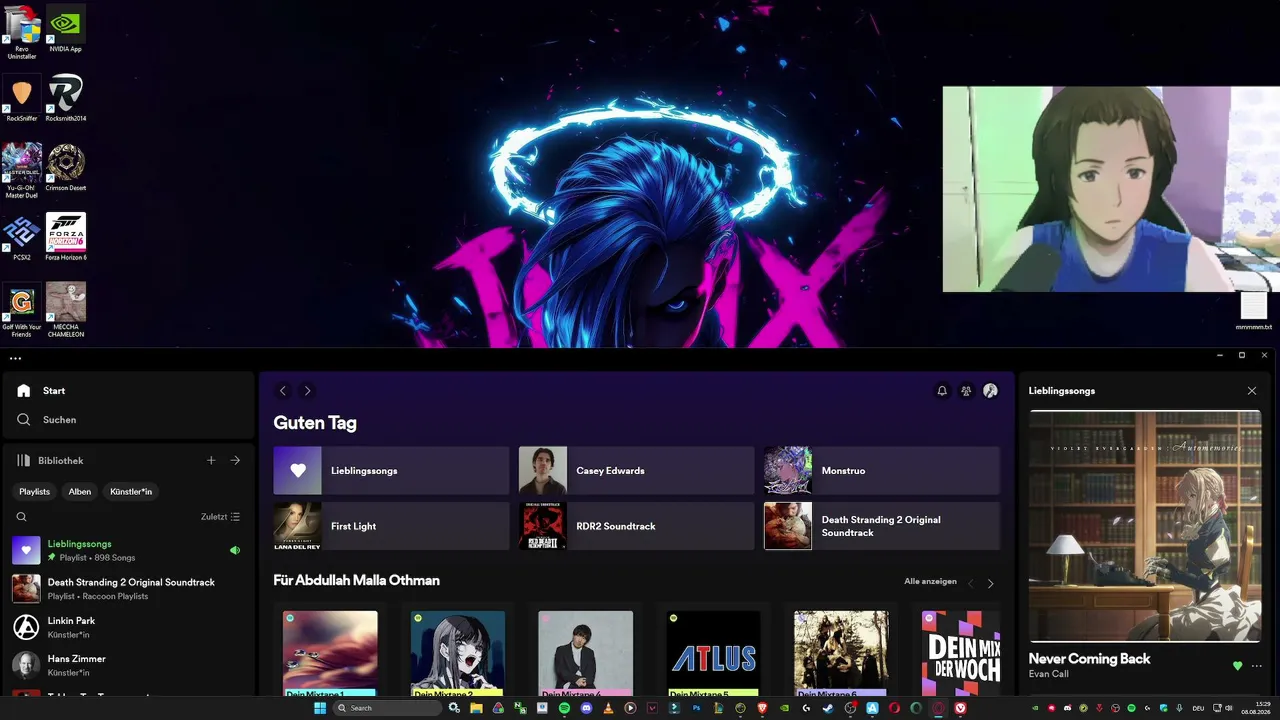This screenshot has width=1280, height=720.
Task: Select NVIDIA App desktop shortcut
Action: 66,29
